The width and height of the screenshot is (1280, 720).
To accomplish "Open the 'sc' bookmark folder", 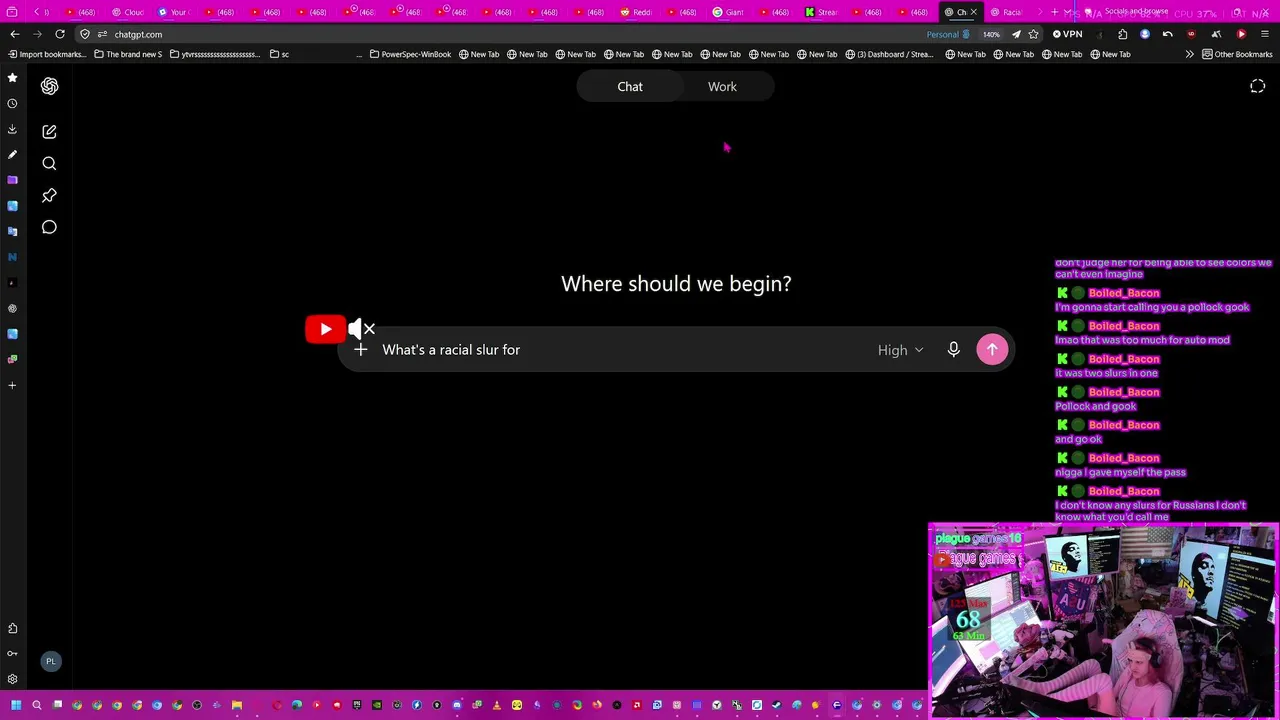I will (279, 54).
